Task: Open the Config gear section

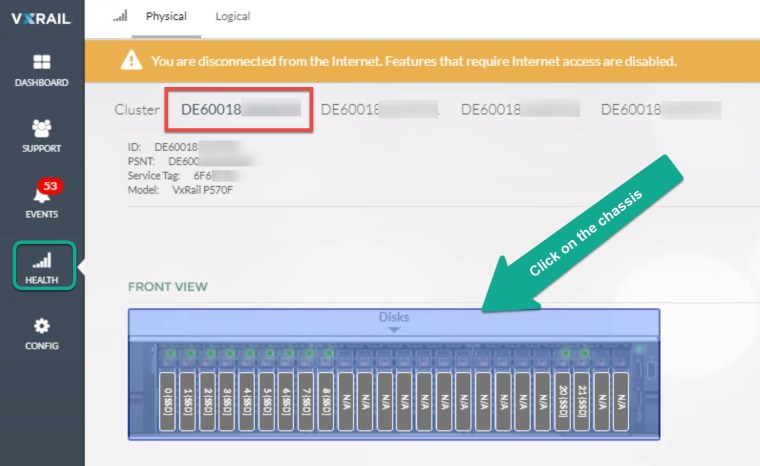Action: (x=42, y=334)
